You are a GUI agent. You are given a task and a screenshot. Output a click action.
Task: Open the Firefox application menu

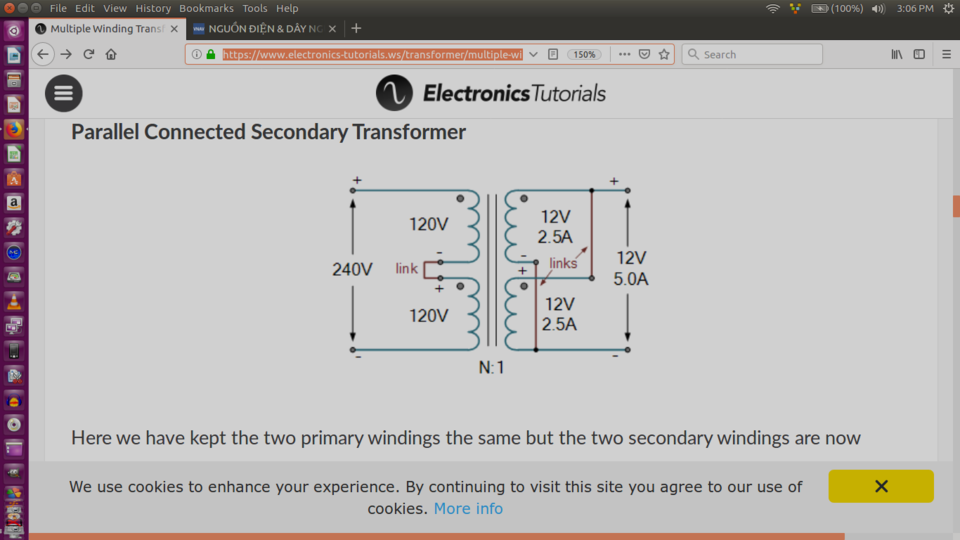[x=946, y=54]
